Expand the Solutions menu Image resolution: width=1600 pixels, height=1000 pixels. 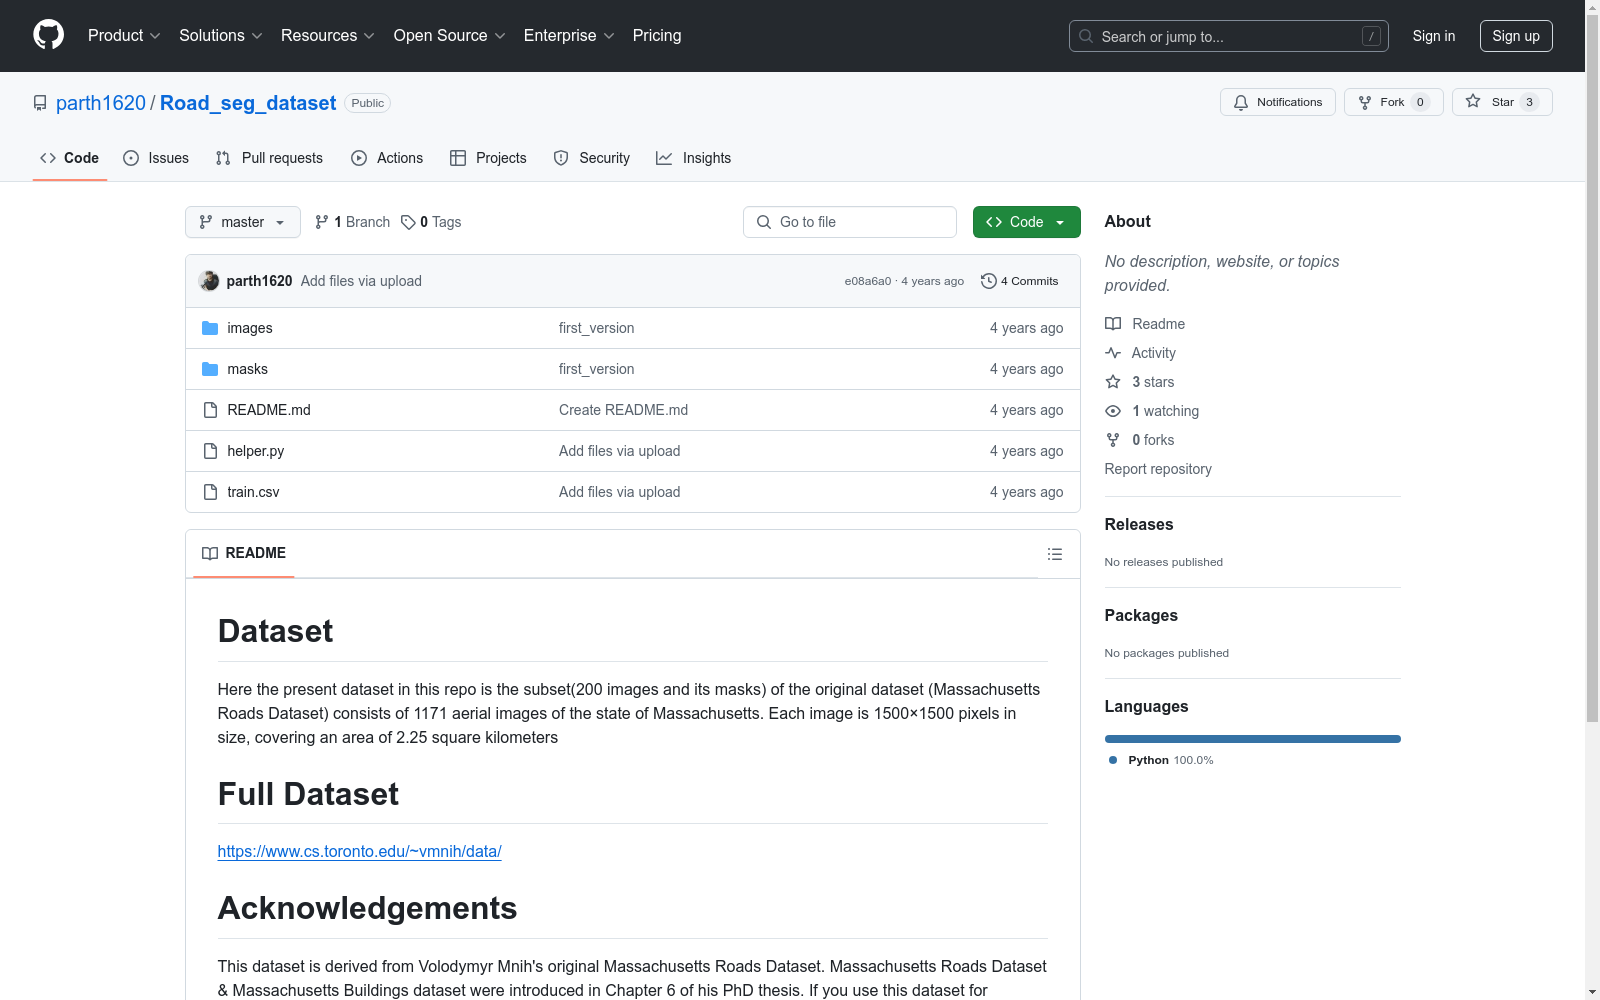[x=221, y=35]
